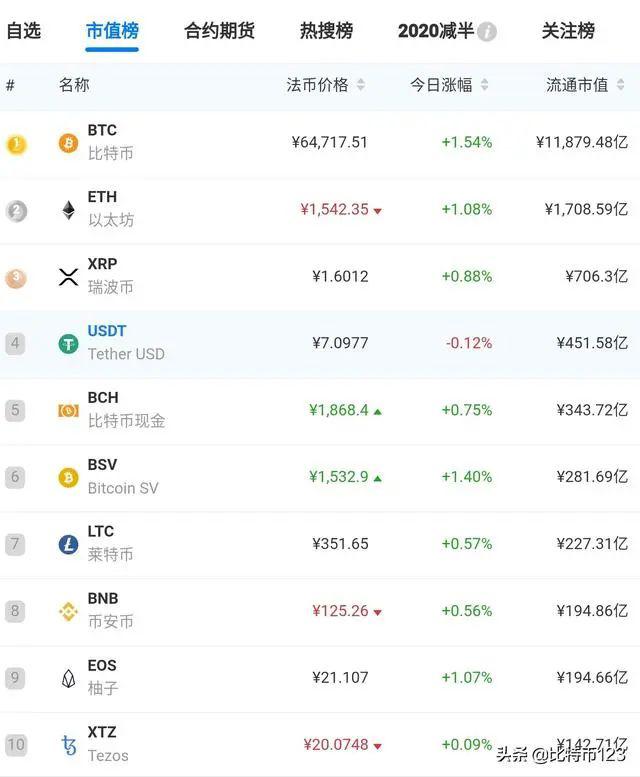Click the yellow Bitcoin SV icon
Image resolution: width=640 pixels, height=777 pixels.
[68, 477]
